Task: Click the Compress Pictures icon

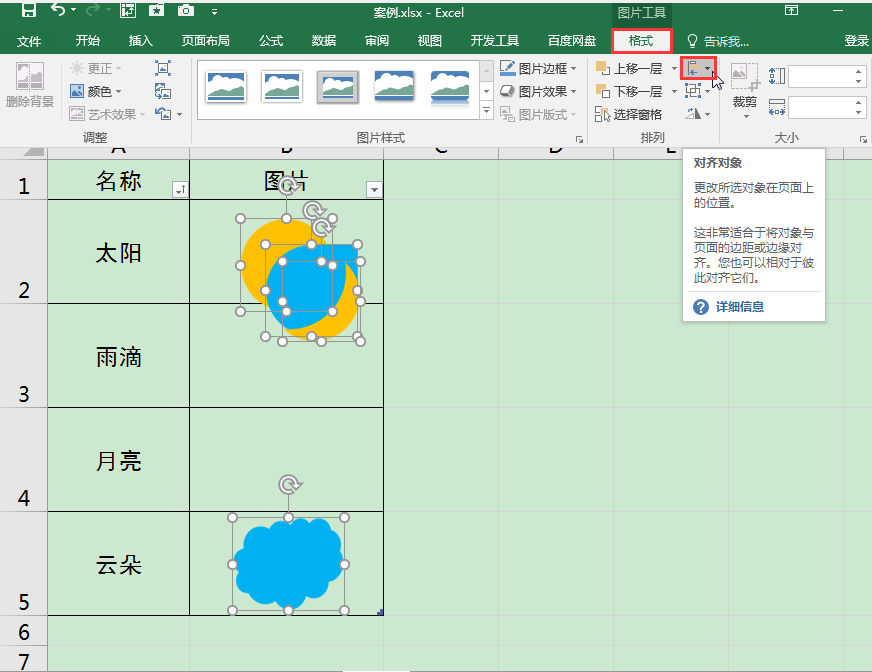Action: coord(162,68)
